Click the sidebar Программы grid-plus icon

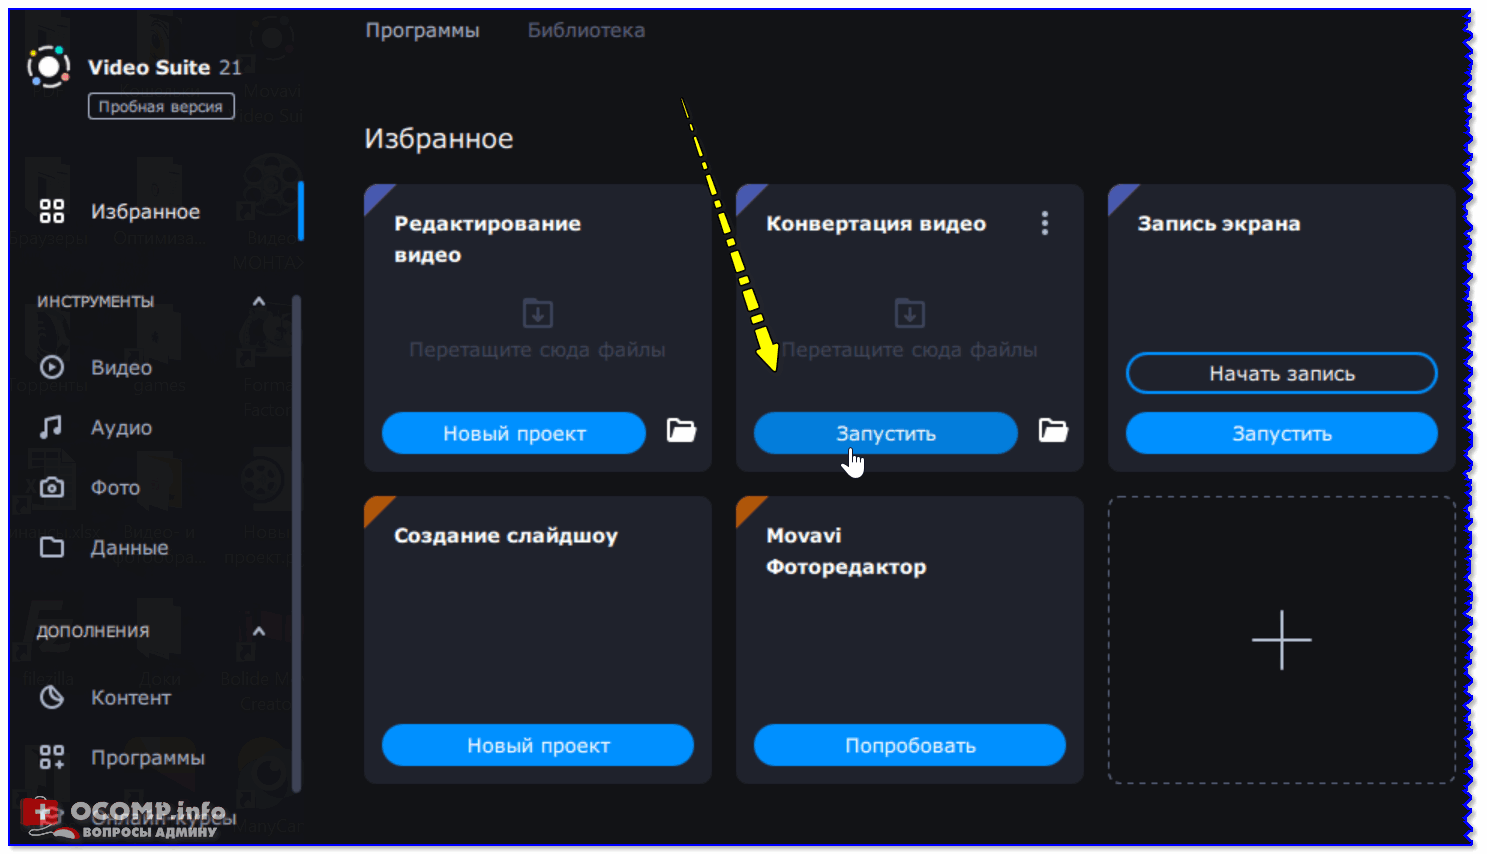tap(52, 757)
